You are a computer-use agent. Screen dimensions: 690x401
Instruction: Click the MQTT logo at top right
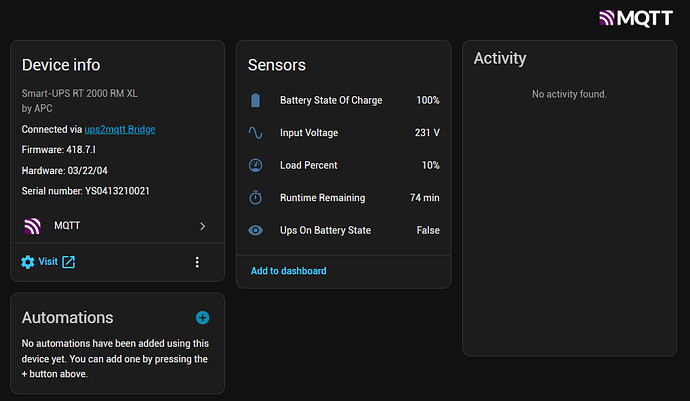pos(636,18)
